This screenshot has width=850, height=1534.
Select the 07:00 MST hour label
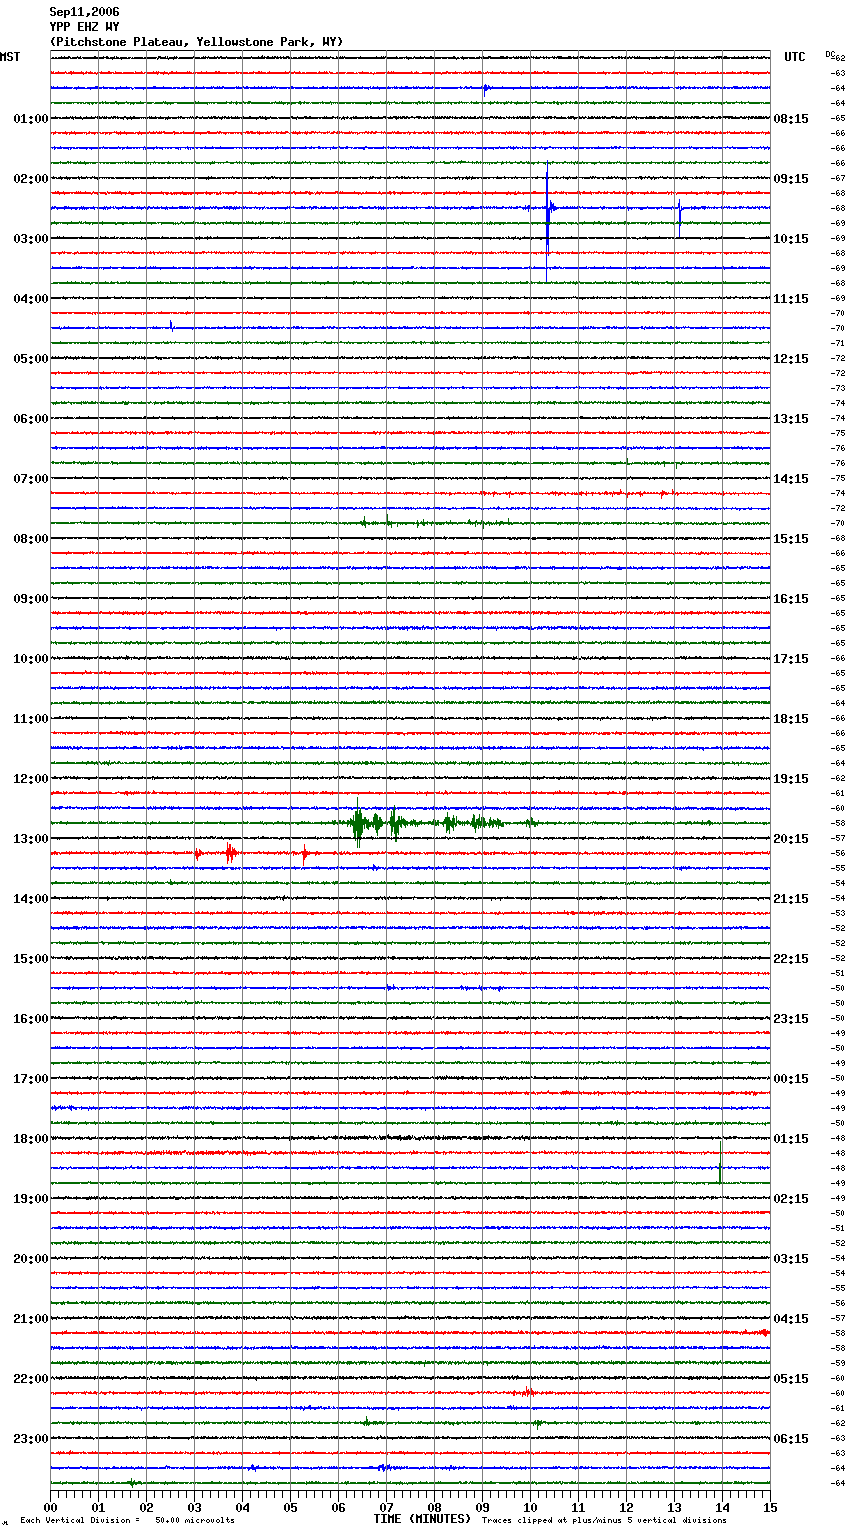pos(31,479)
